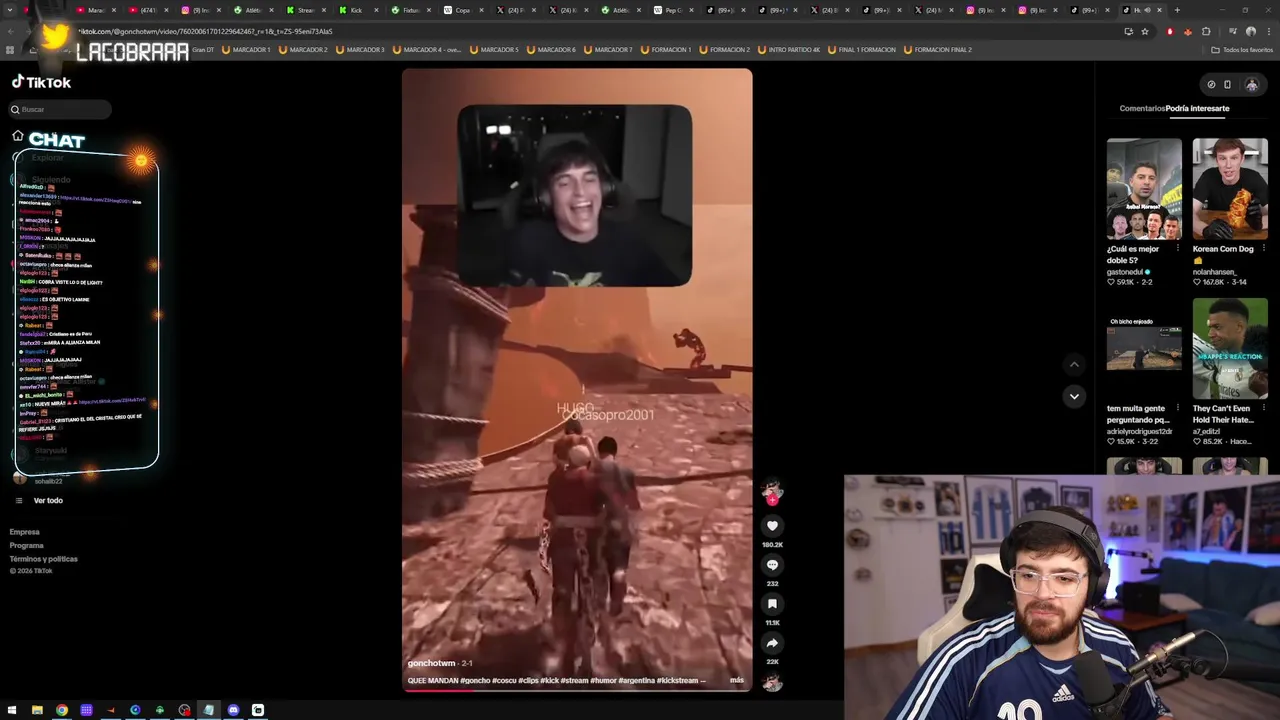Screen dimensions: 1280x720
Task: Open a new browser tab with plus
Action: (1177, 10)
